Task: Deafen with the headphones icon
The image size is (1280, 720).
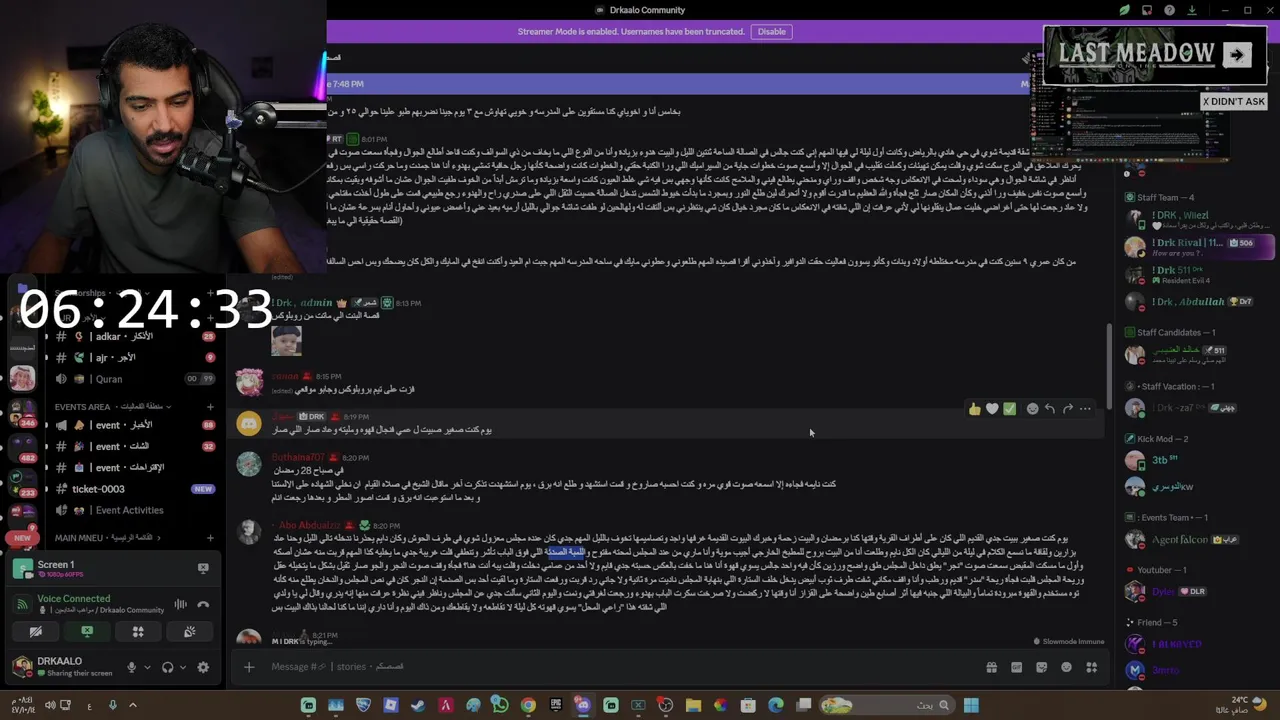Action: coord(167,667)
